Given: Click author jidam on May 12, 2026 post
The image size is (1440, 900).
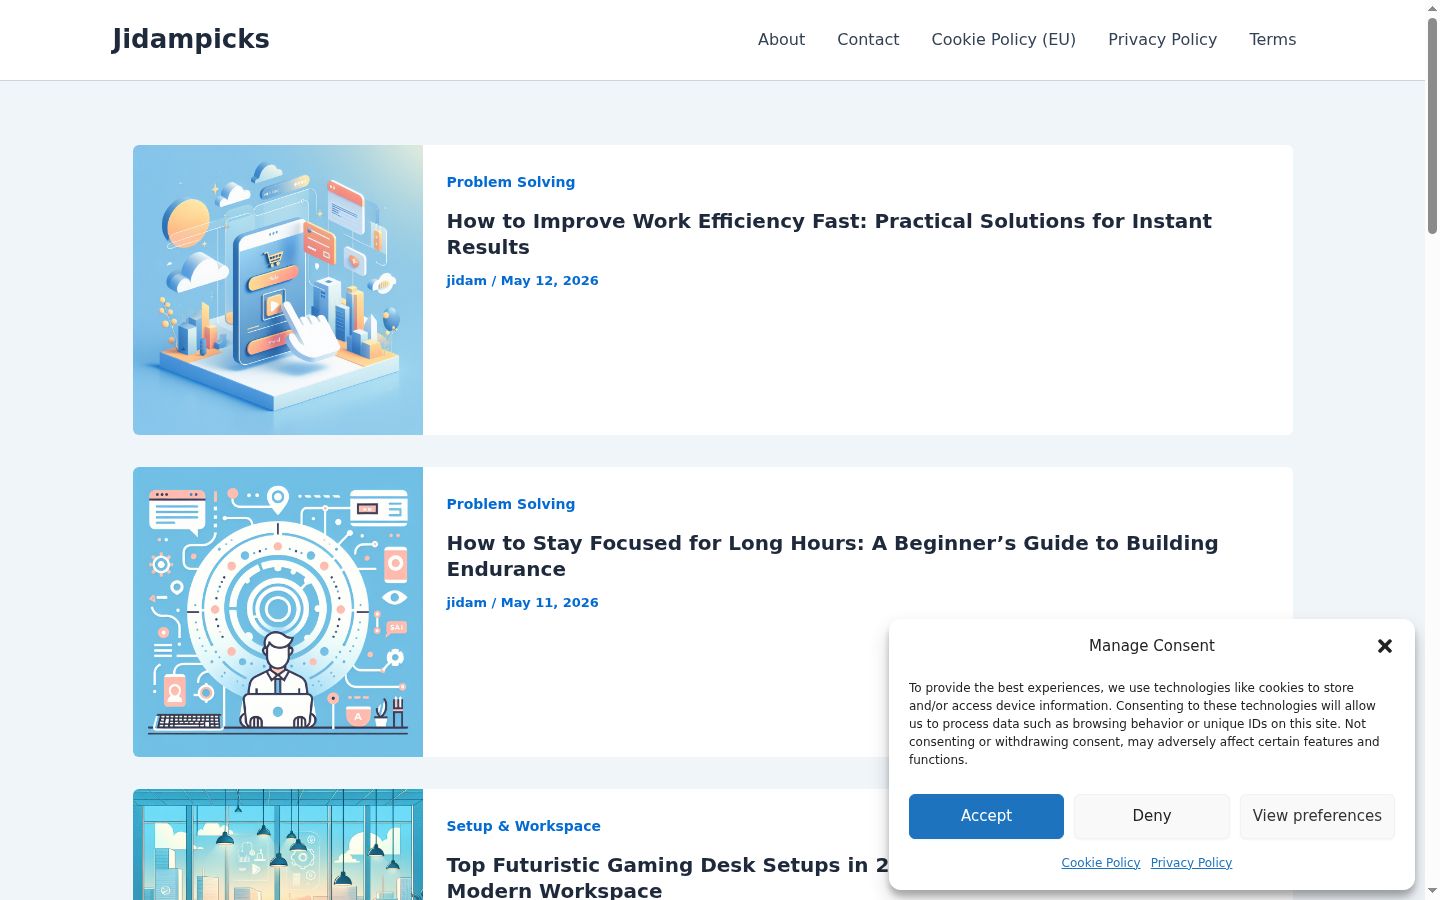Looking at the screenshot, I should [x=467, y=281].
